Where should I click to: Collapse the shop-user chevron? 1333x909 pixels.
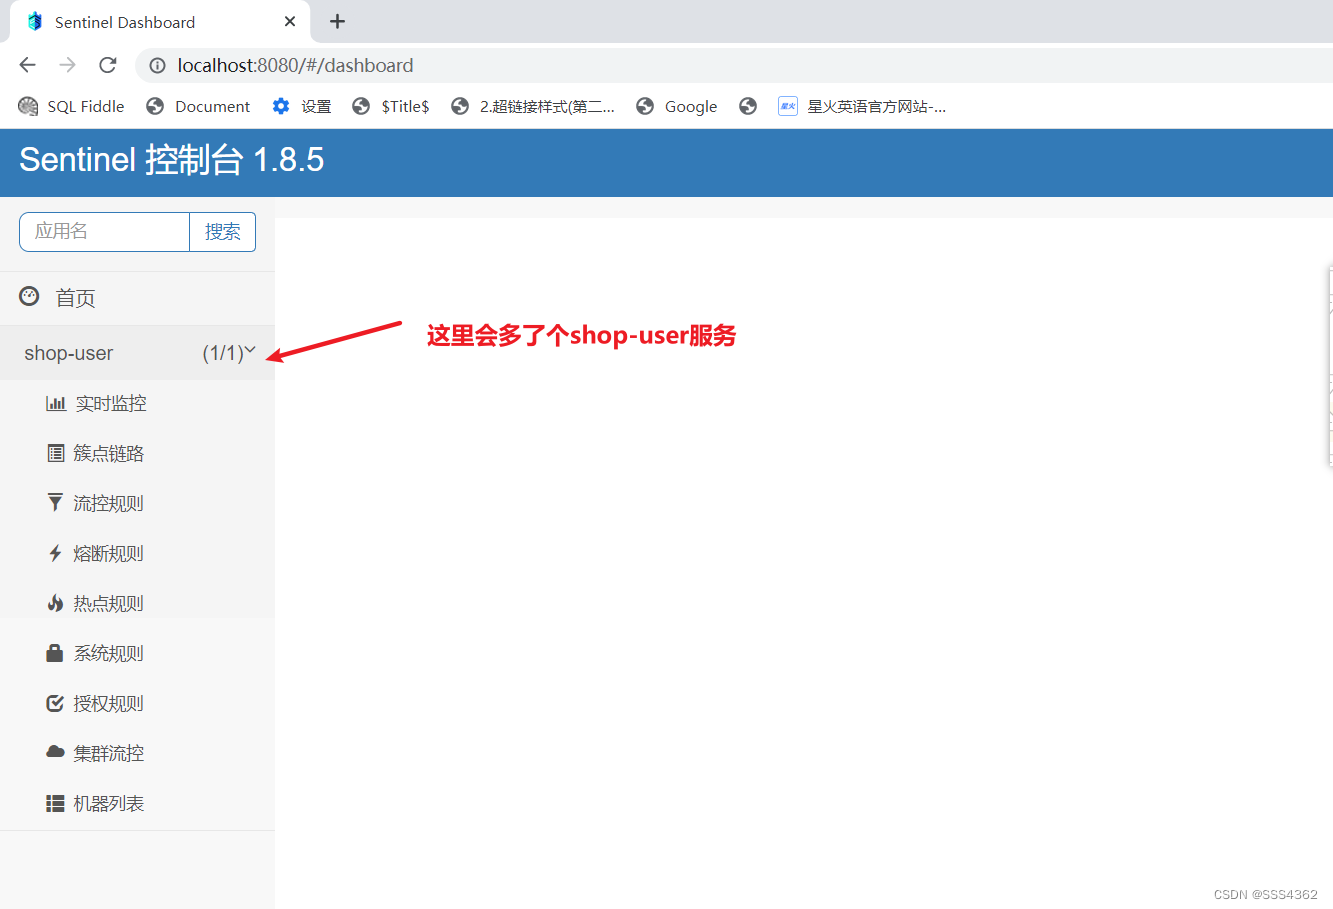pyautogui.click(x=250, y=350)
